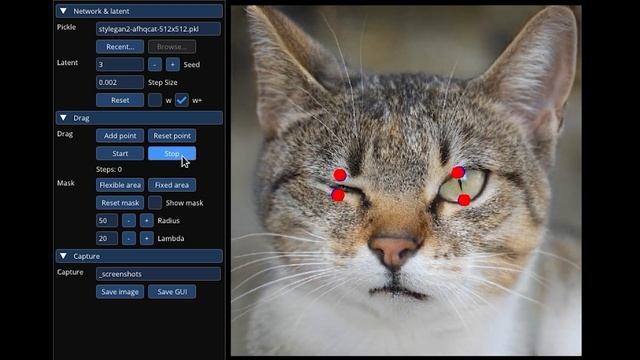Decrease the seed with minus button

(x=155, y=64)
